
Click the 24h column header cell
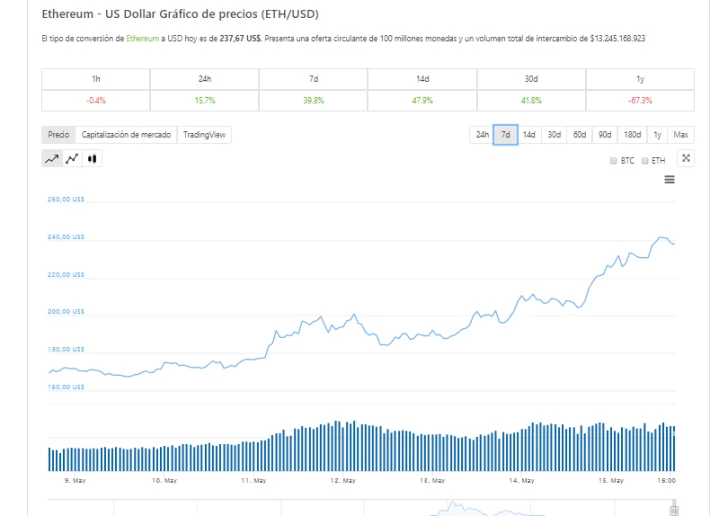point(205,79)
